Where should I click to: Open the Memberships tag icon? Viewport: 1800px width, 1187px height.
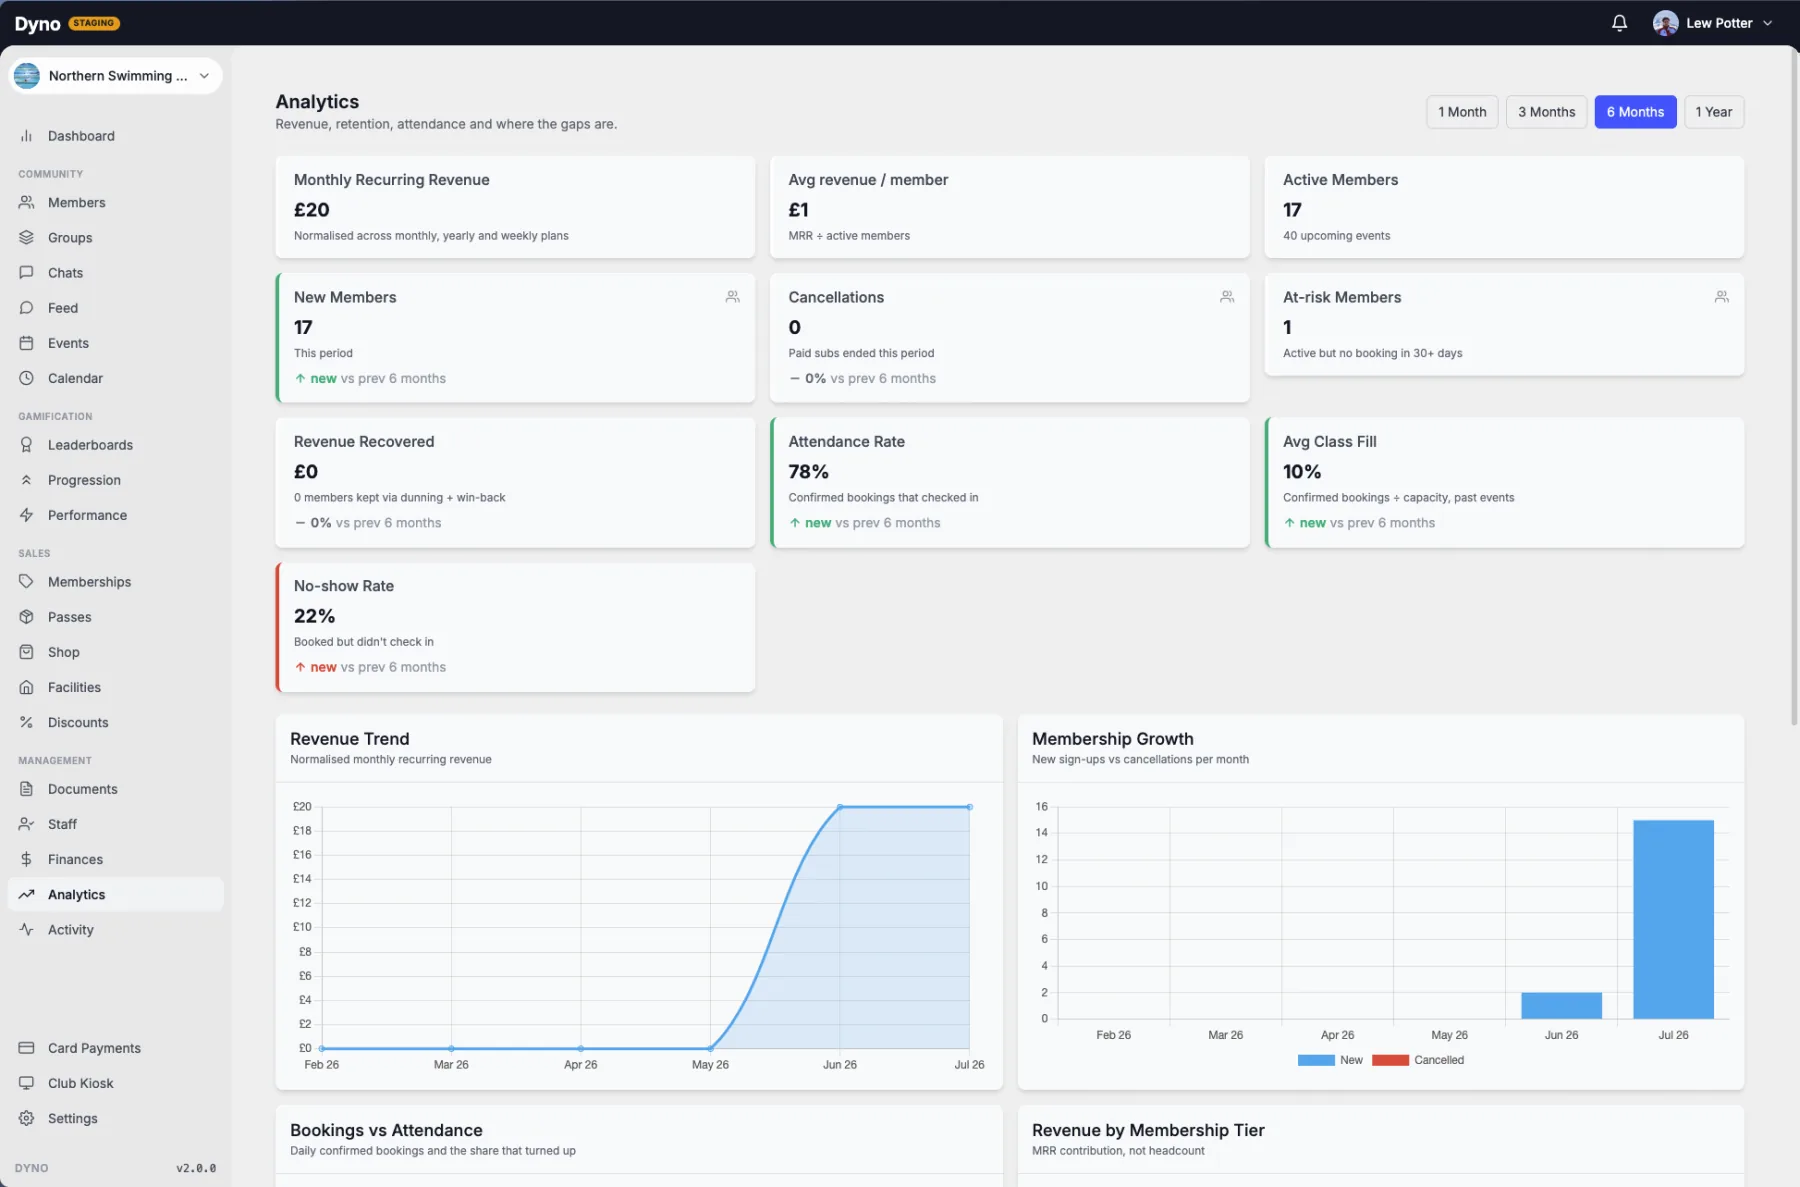[x=26, y=581]
